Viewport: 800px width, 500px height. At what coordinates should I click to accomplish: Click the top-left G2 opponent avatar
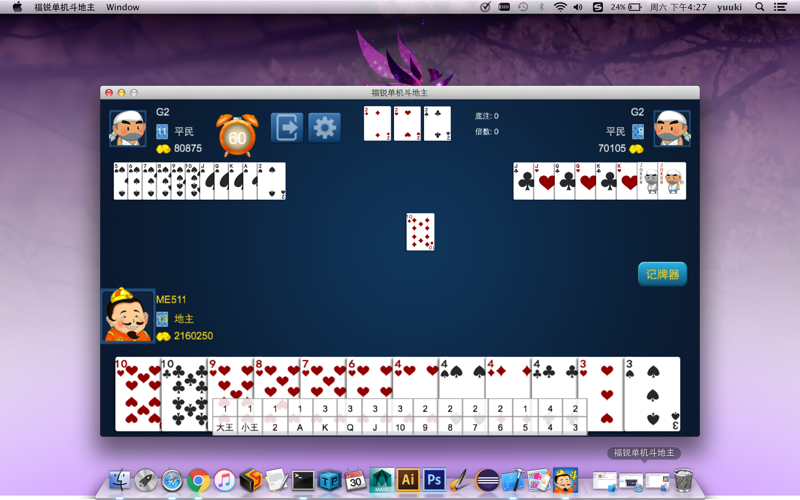(128, 129)
